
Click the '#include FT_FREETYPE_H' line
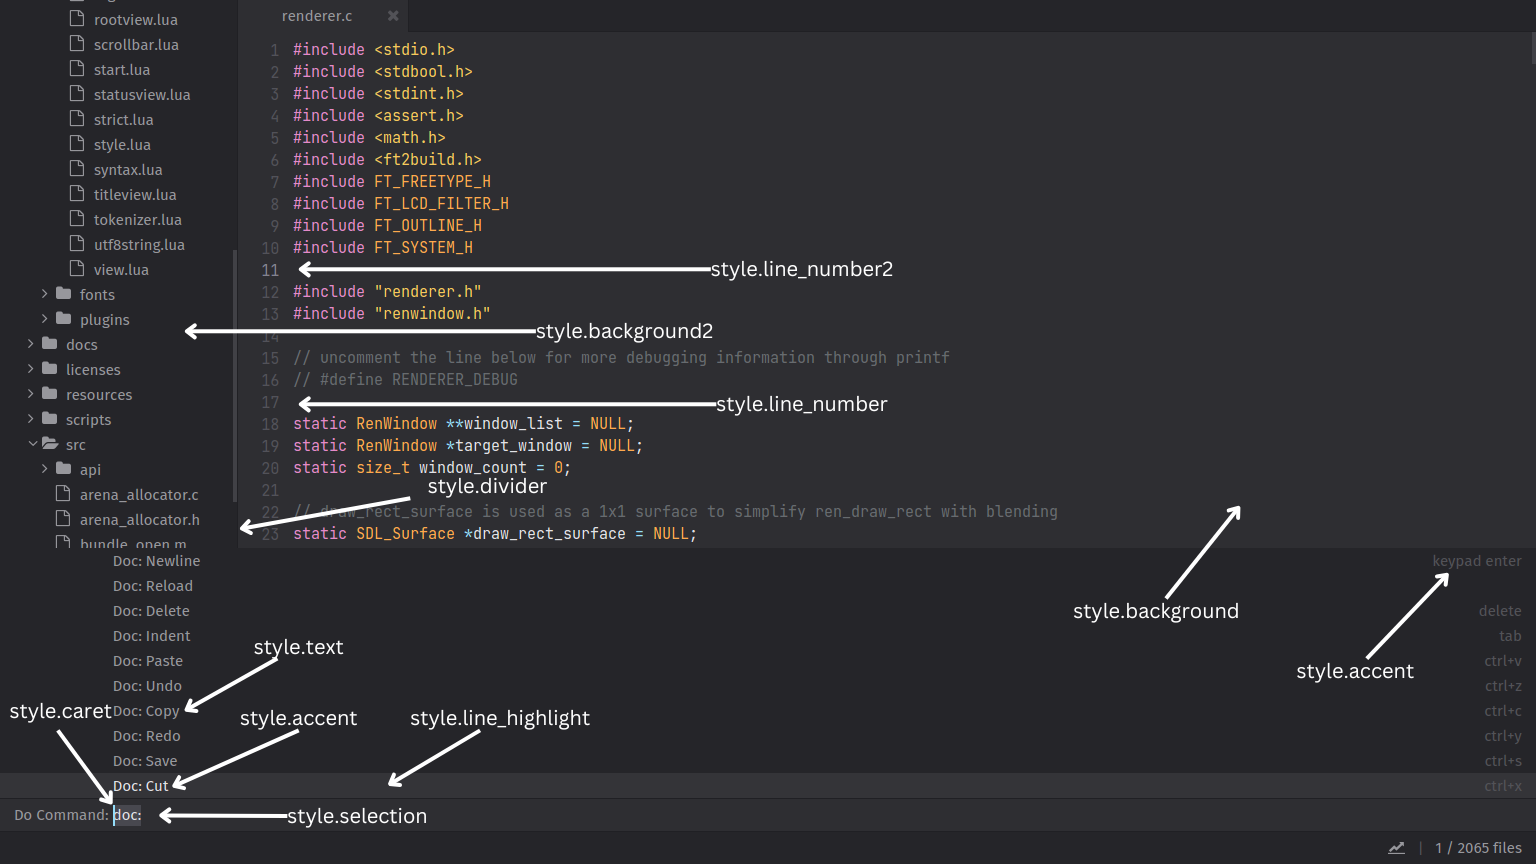click(x=392, y=181)
